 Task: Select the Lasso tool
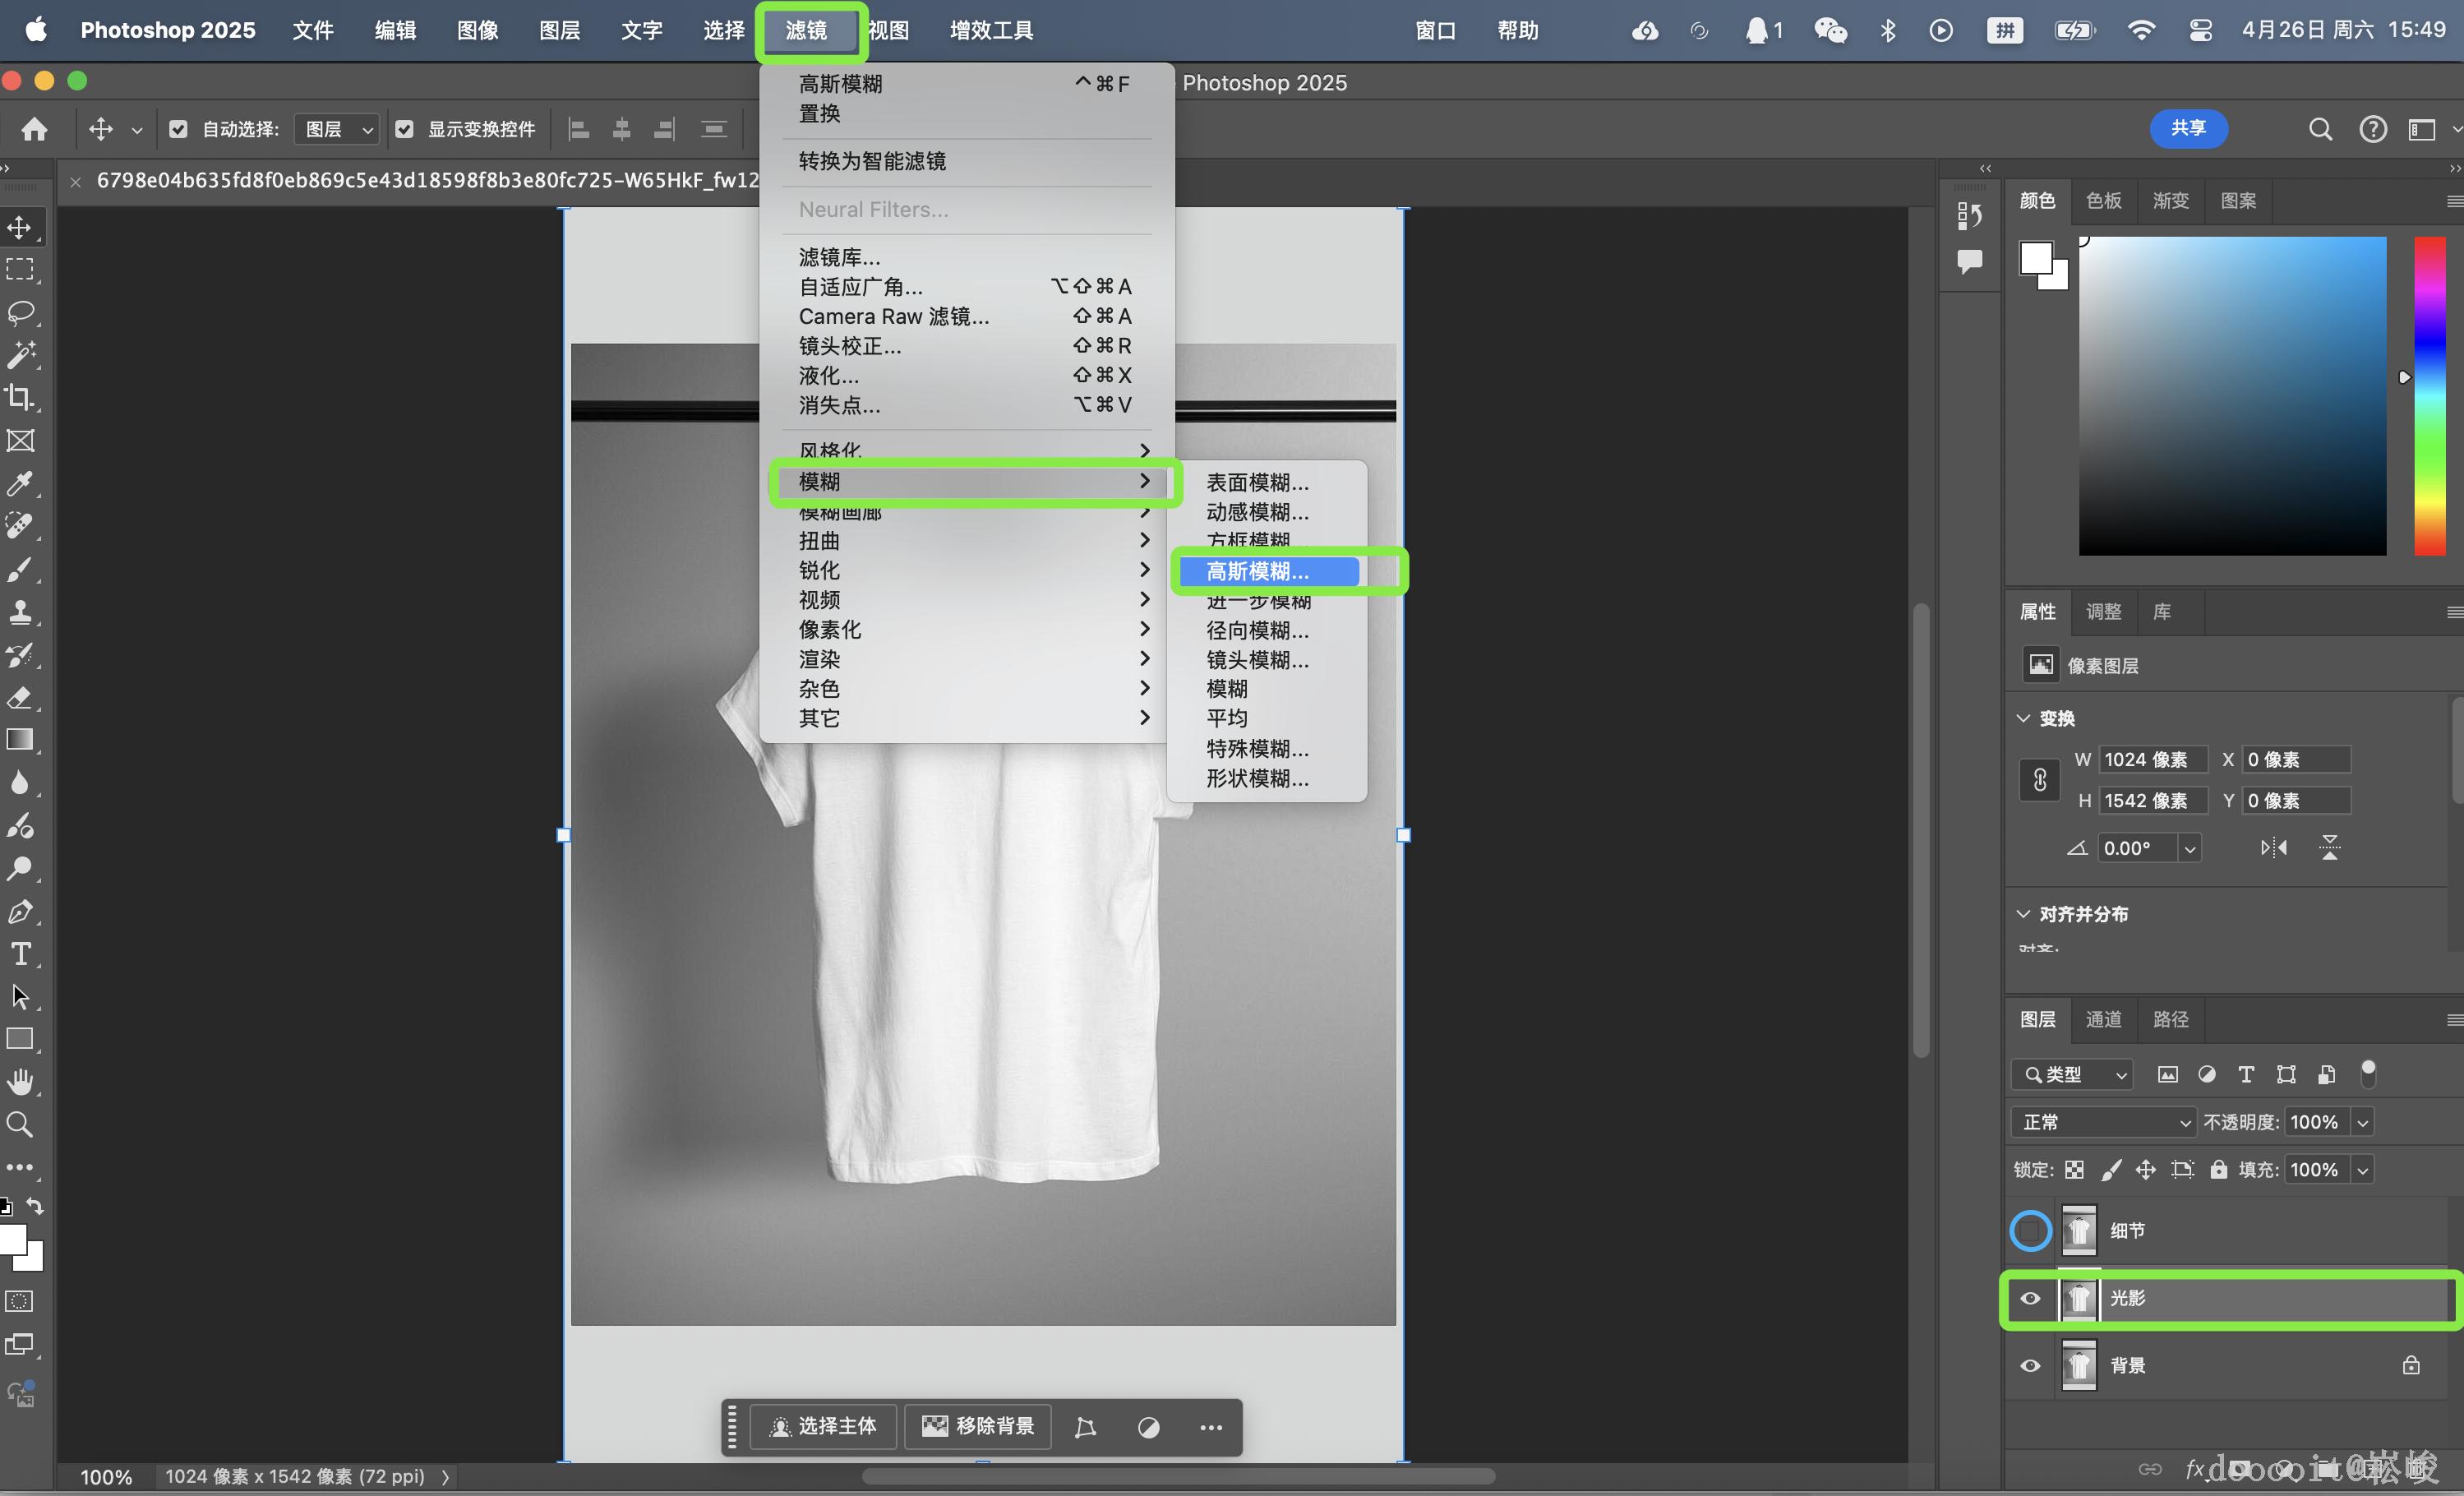(20, 312)
